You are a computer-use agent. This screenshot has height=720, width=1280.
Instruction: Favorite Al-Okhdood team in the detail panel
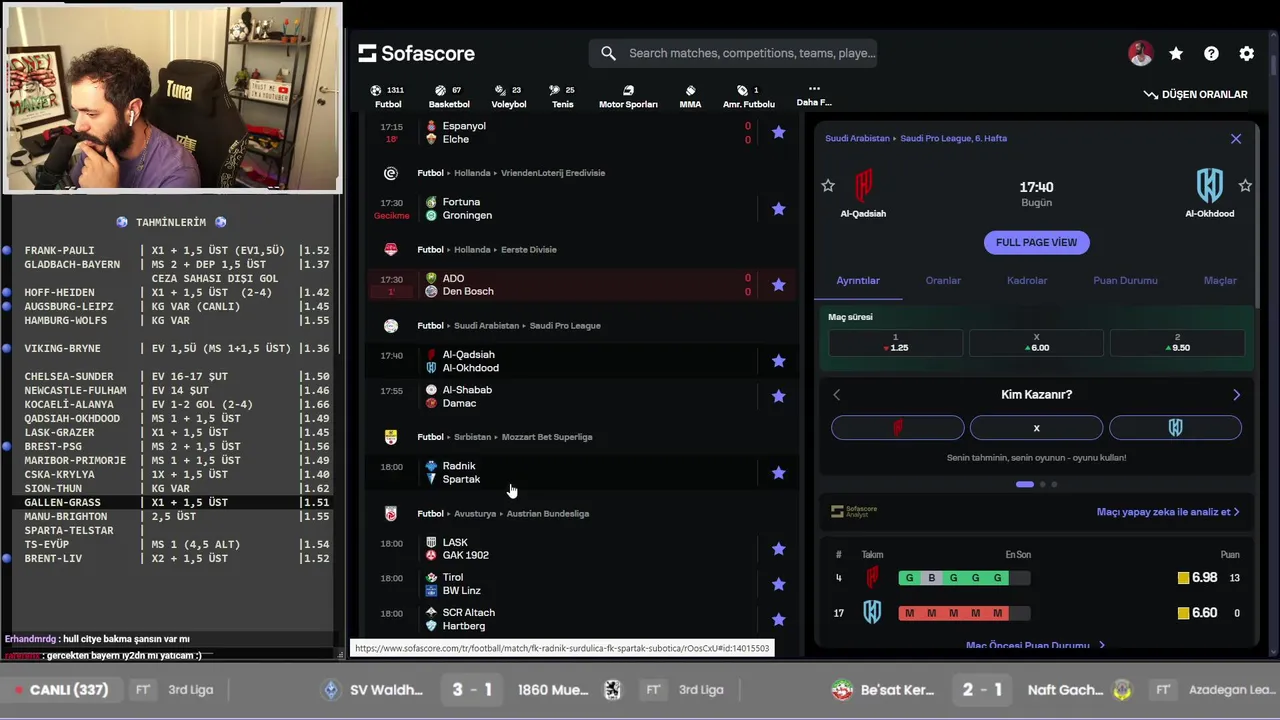click(x=1245, y=186)
